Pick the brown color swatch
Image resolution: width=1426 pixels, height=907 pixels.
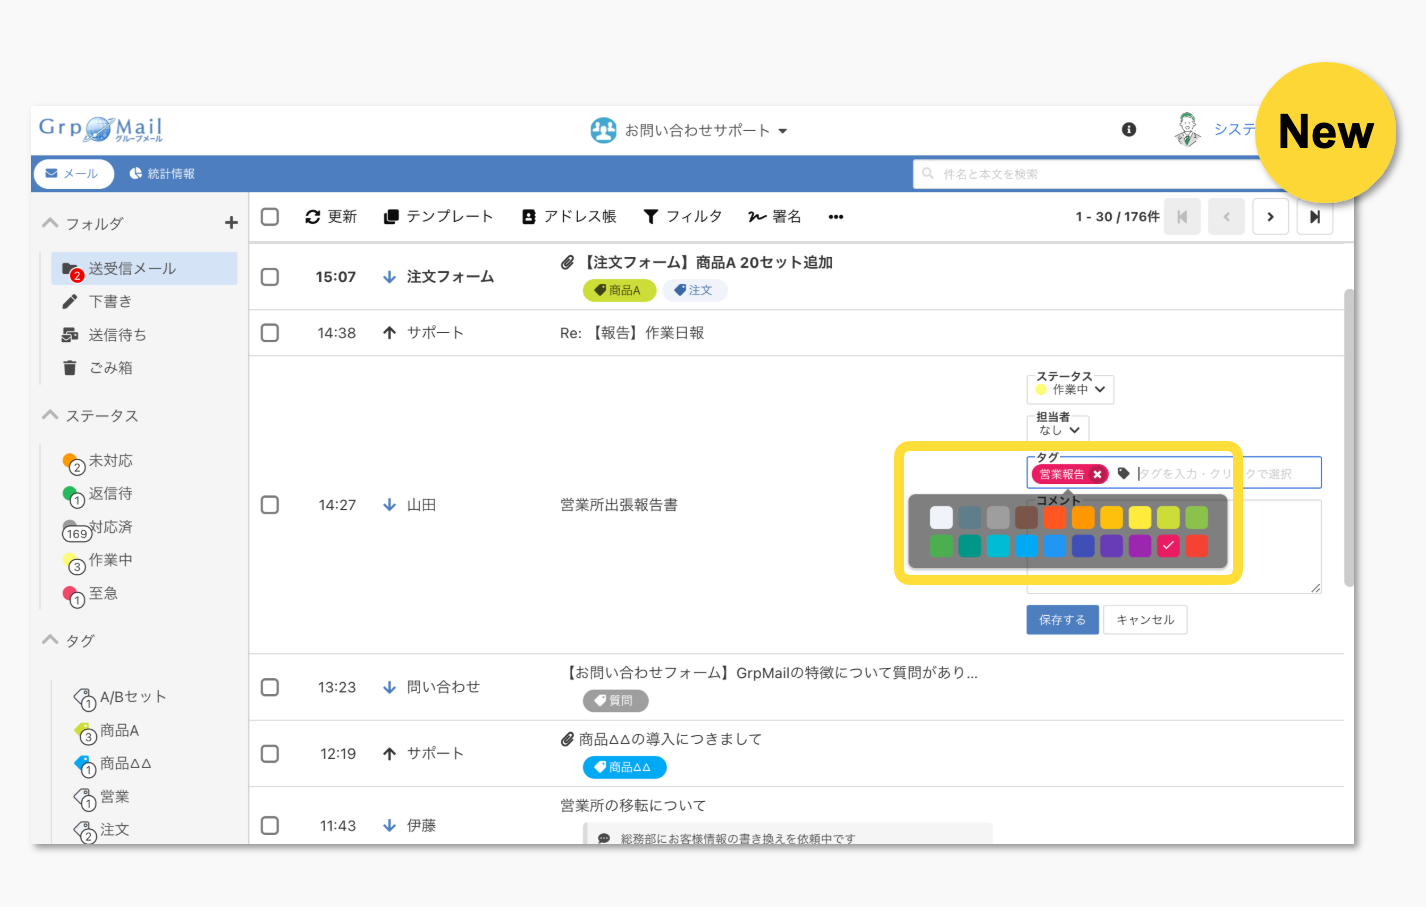(x=1027, y=517)
